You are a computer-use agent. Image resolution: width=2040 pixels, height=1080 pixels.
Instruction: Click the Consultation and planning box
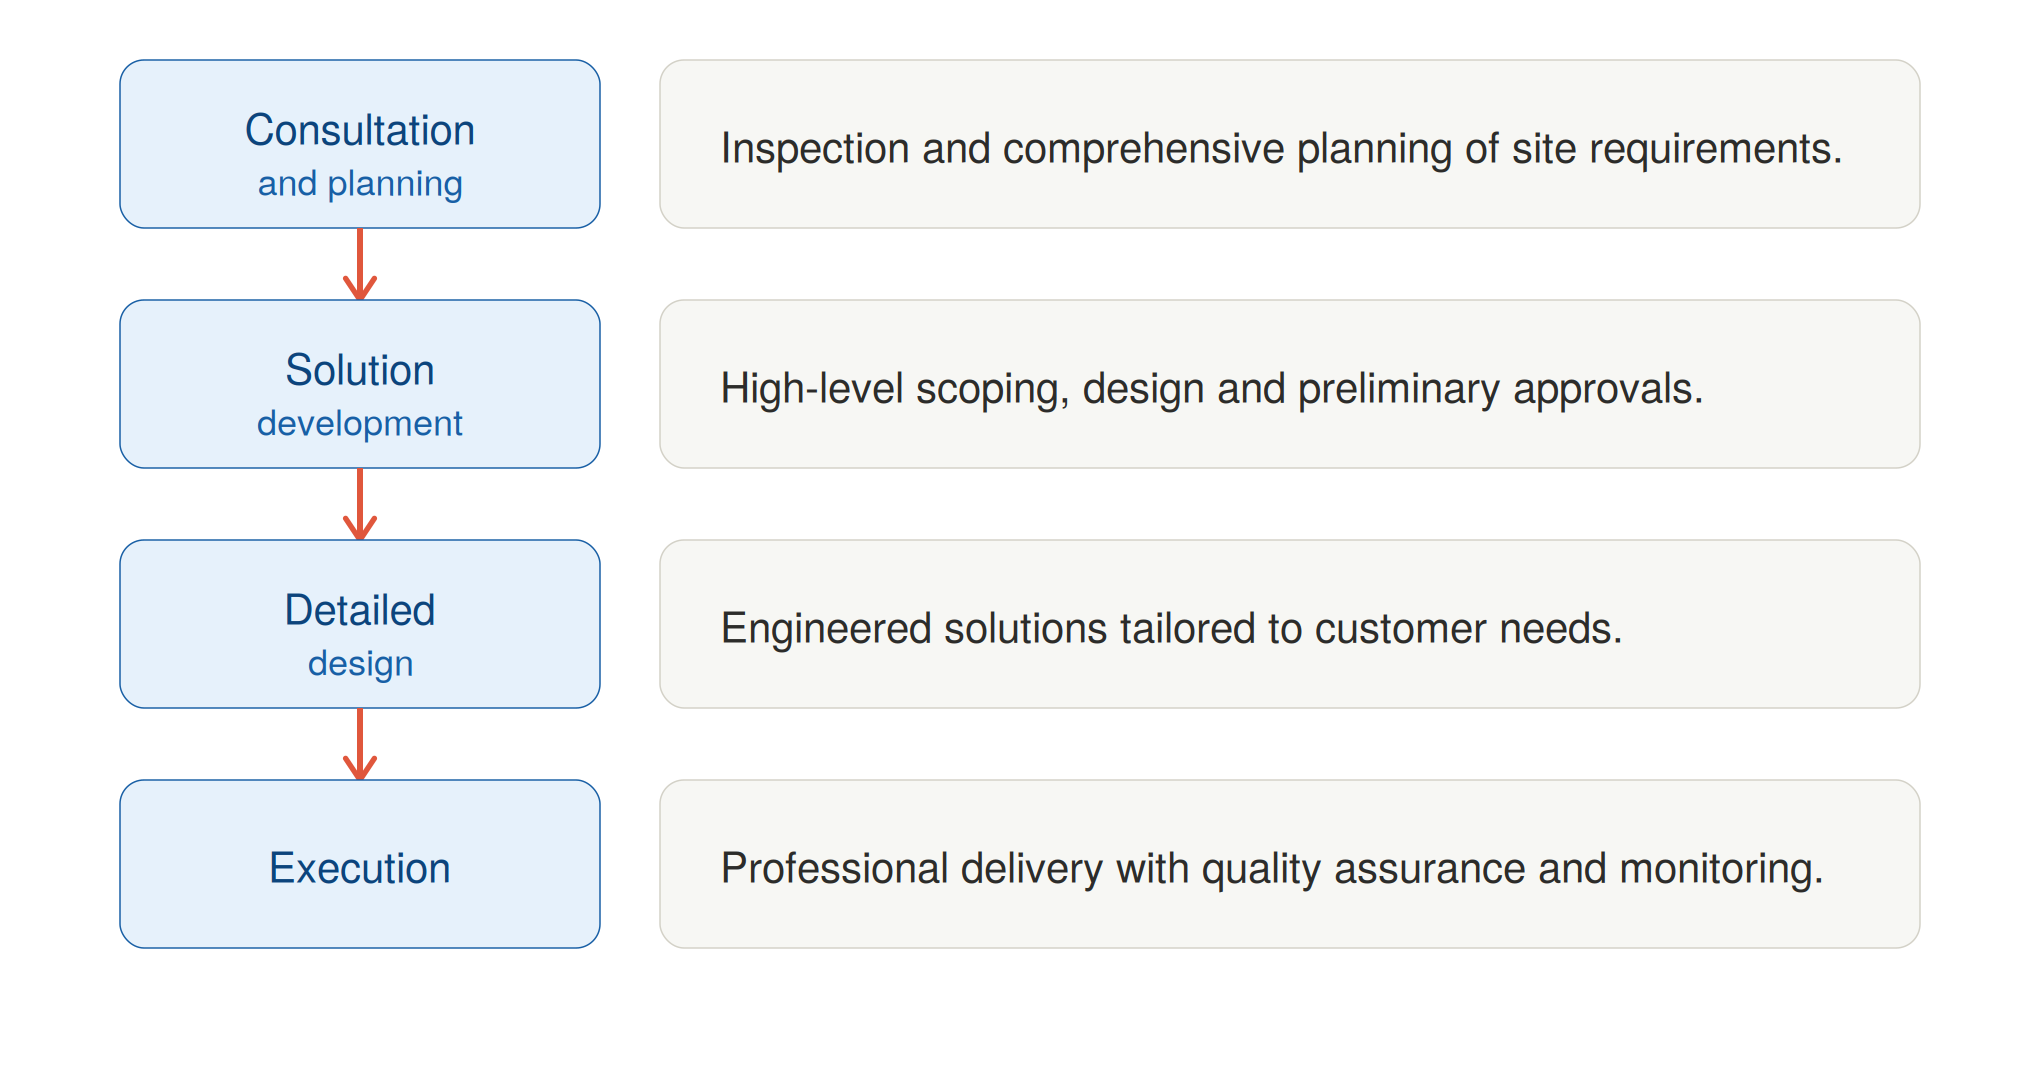[x=360, y=144]
